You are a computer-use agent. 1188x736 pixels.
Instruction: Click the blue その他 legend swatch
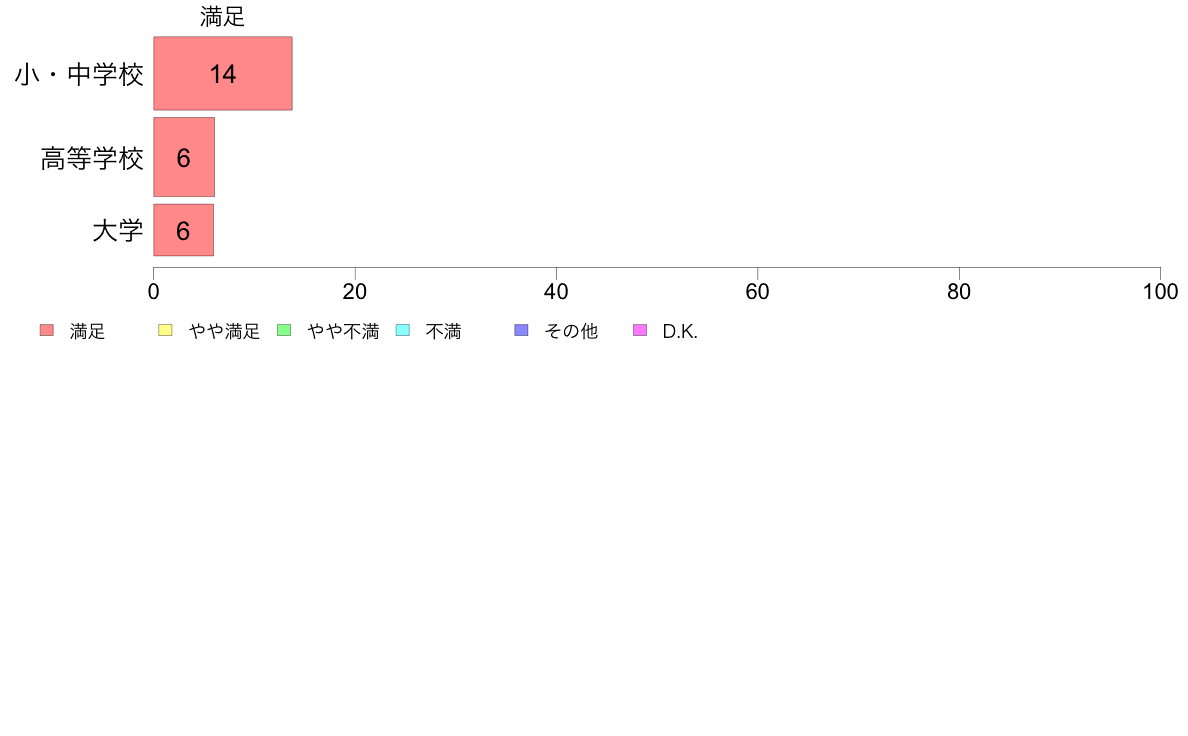(521, 330)
